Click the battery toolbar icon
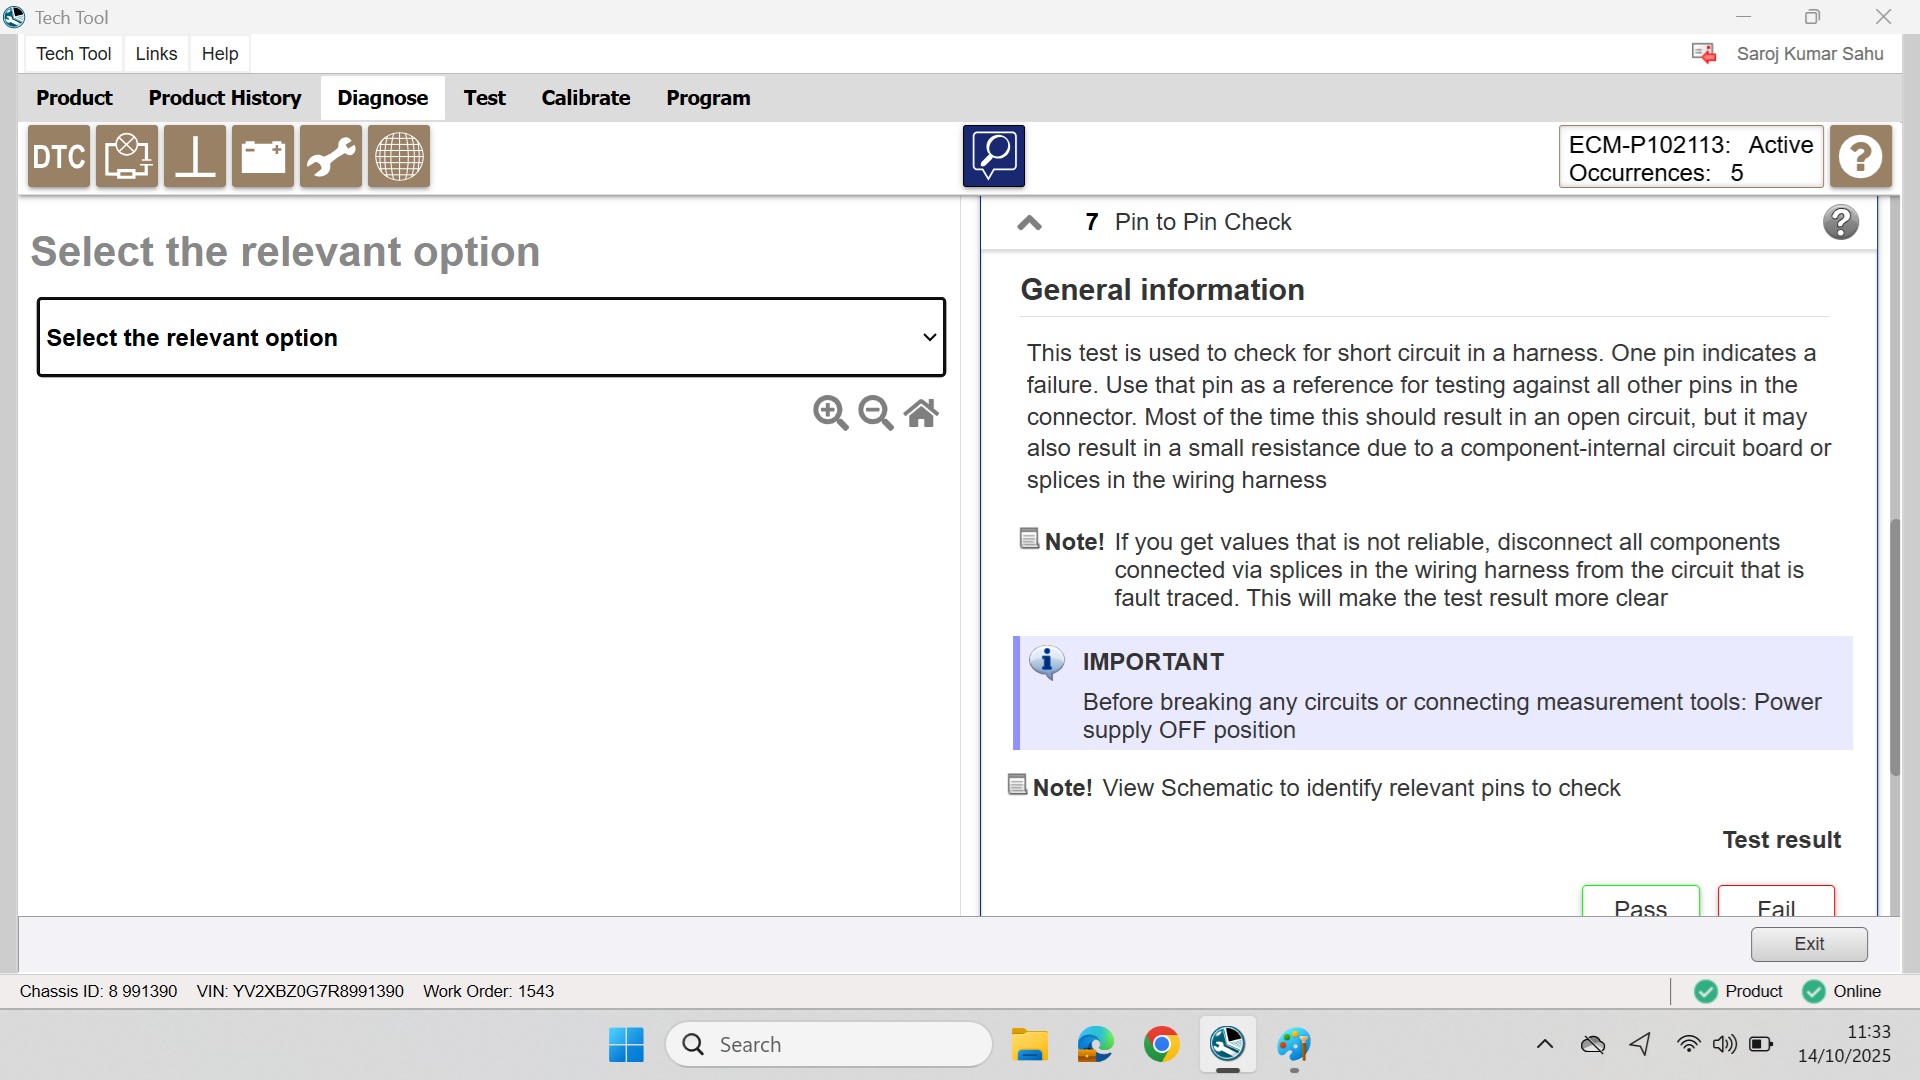The width and height of the screenshot is (1920, 1080). [x=263, y=157]
